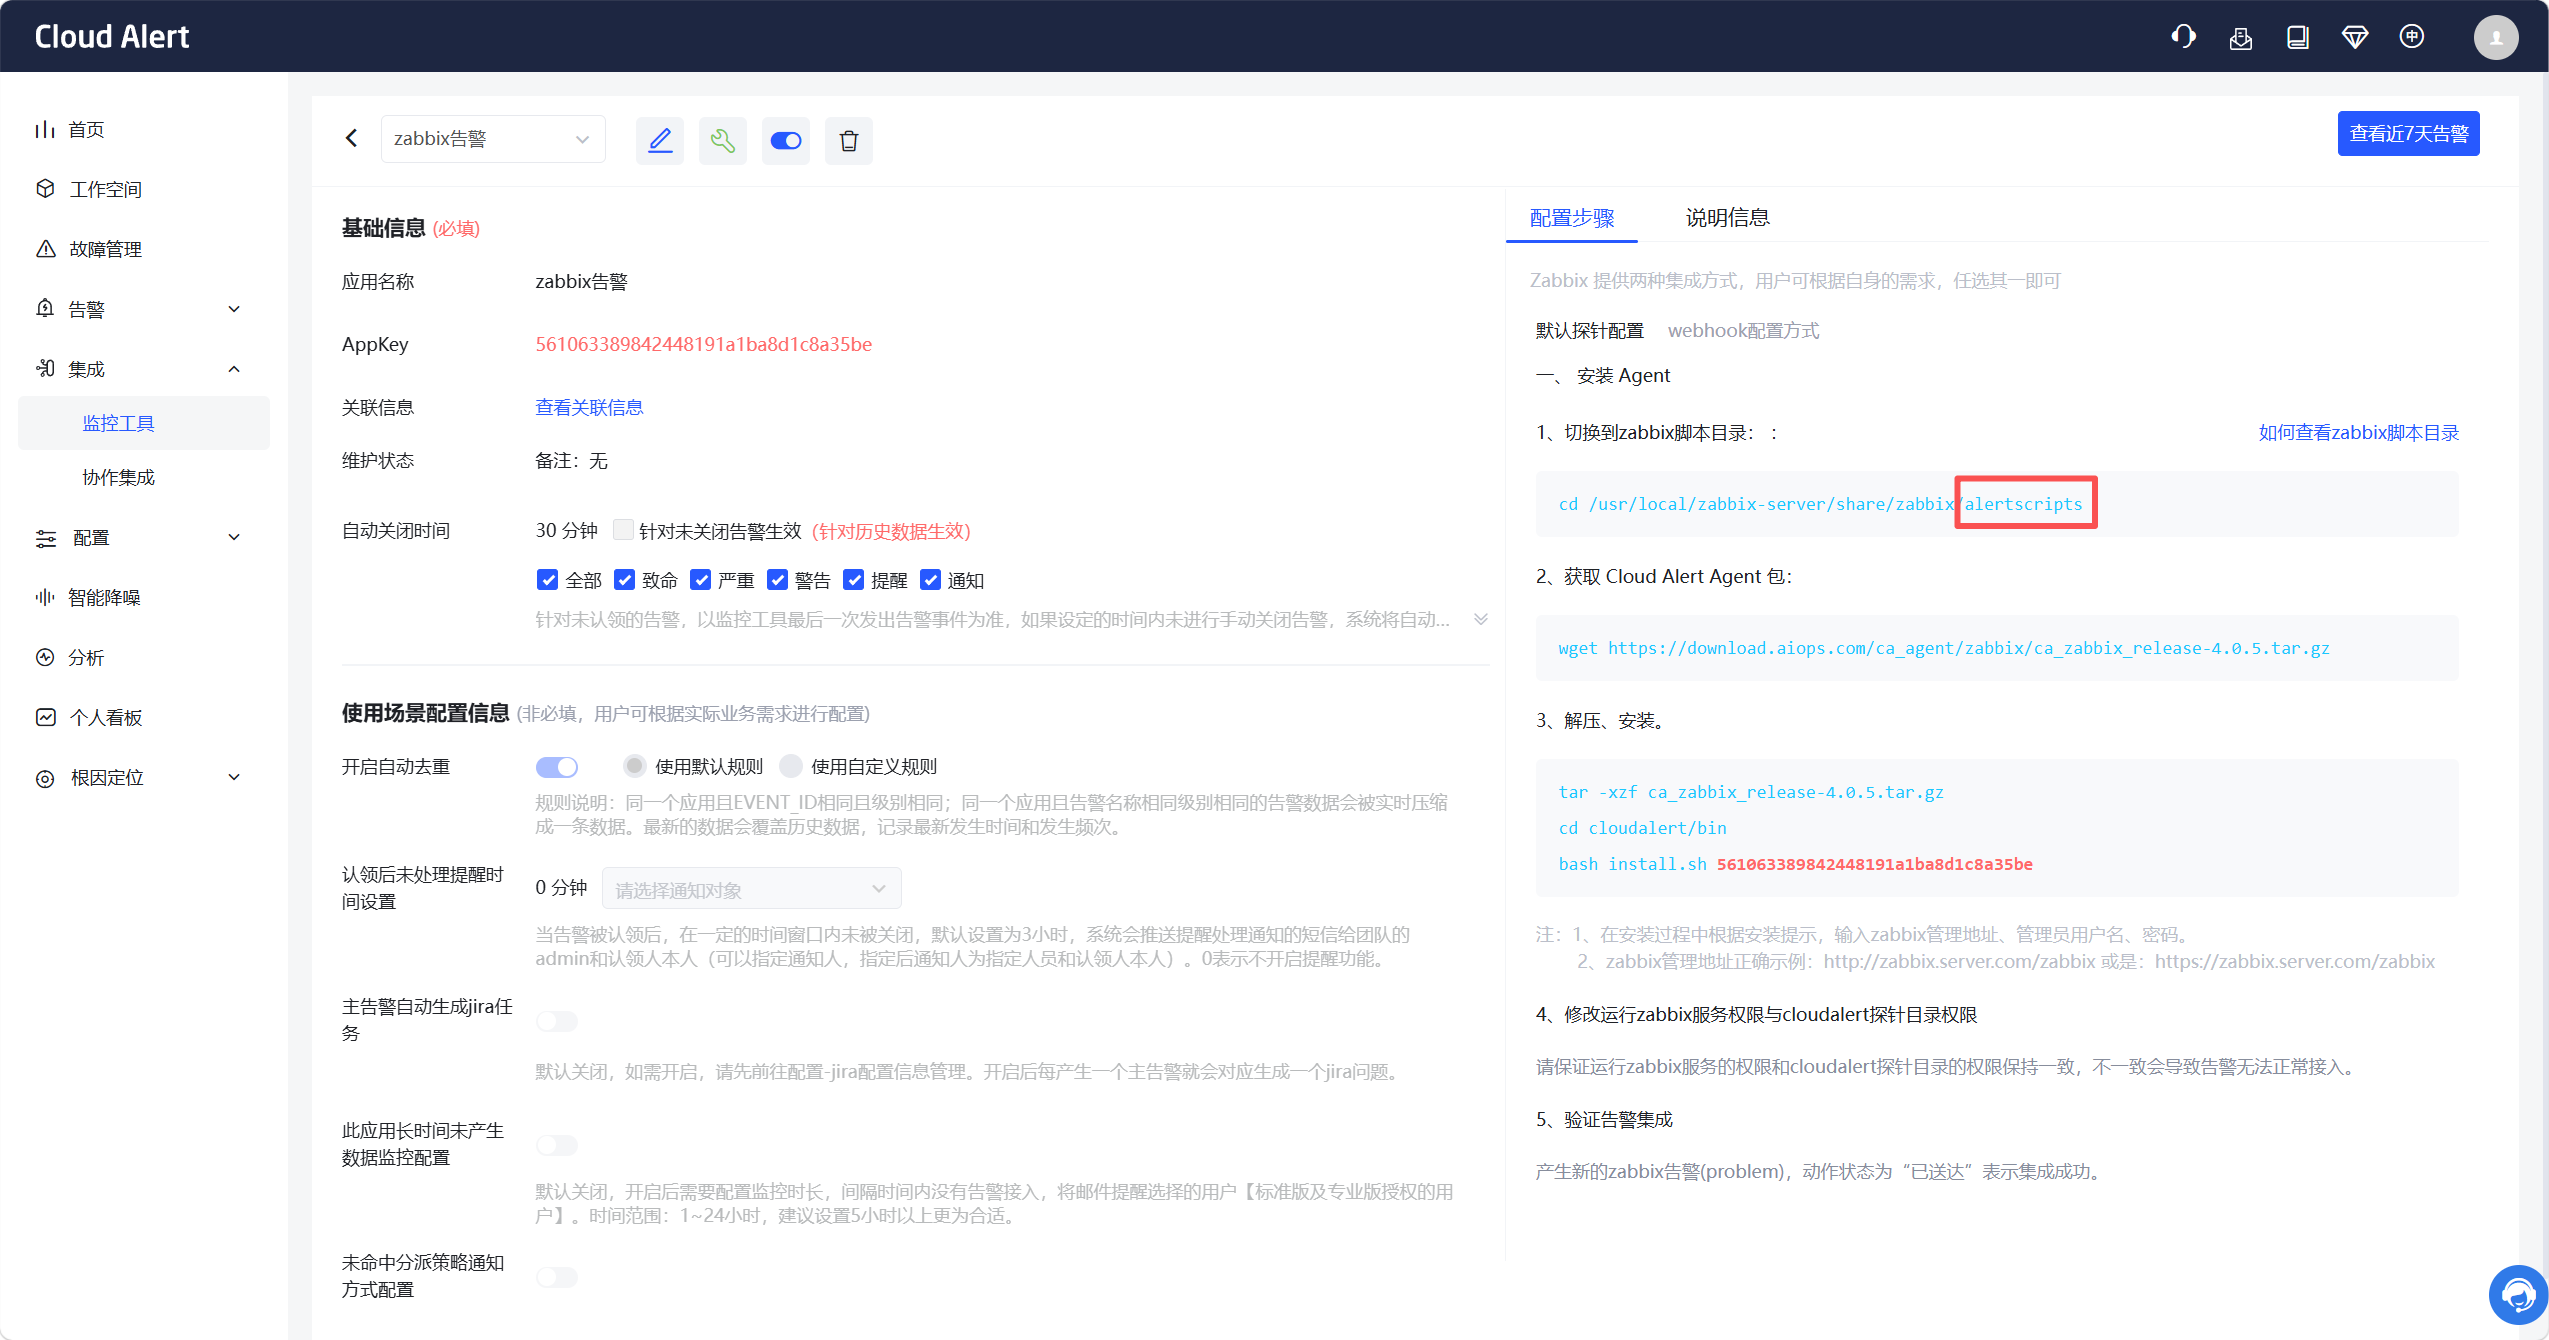The height and width of the screenshot is (1340, 2549).
Task: Select 使用自定义规则 radio button
Action: pyautogui.click(x=791, y=766)
